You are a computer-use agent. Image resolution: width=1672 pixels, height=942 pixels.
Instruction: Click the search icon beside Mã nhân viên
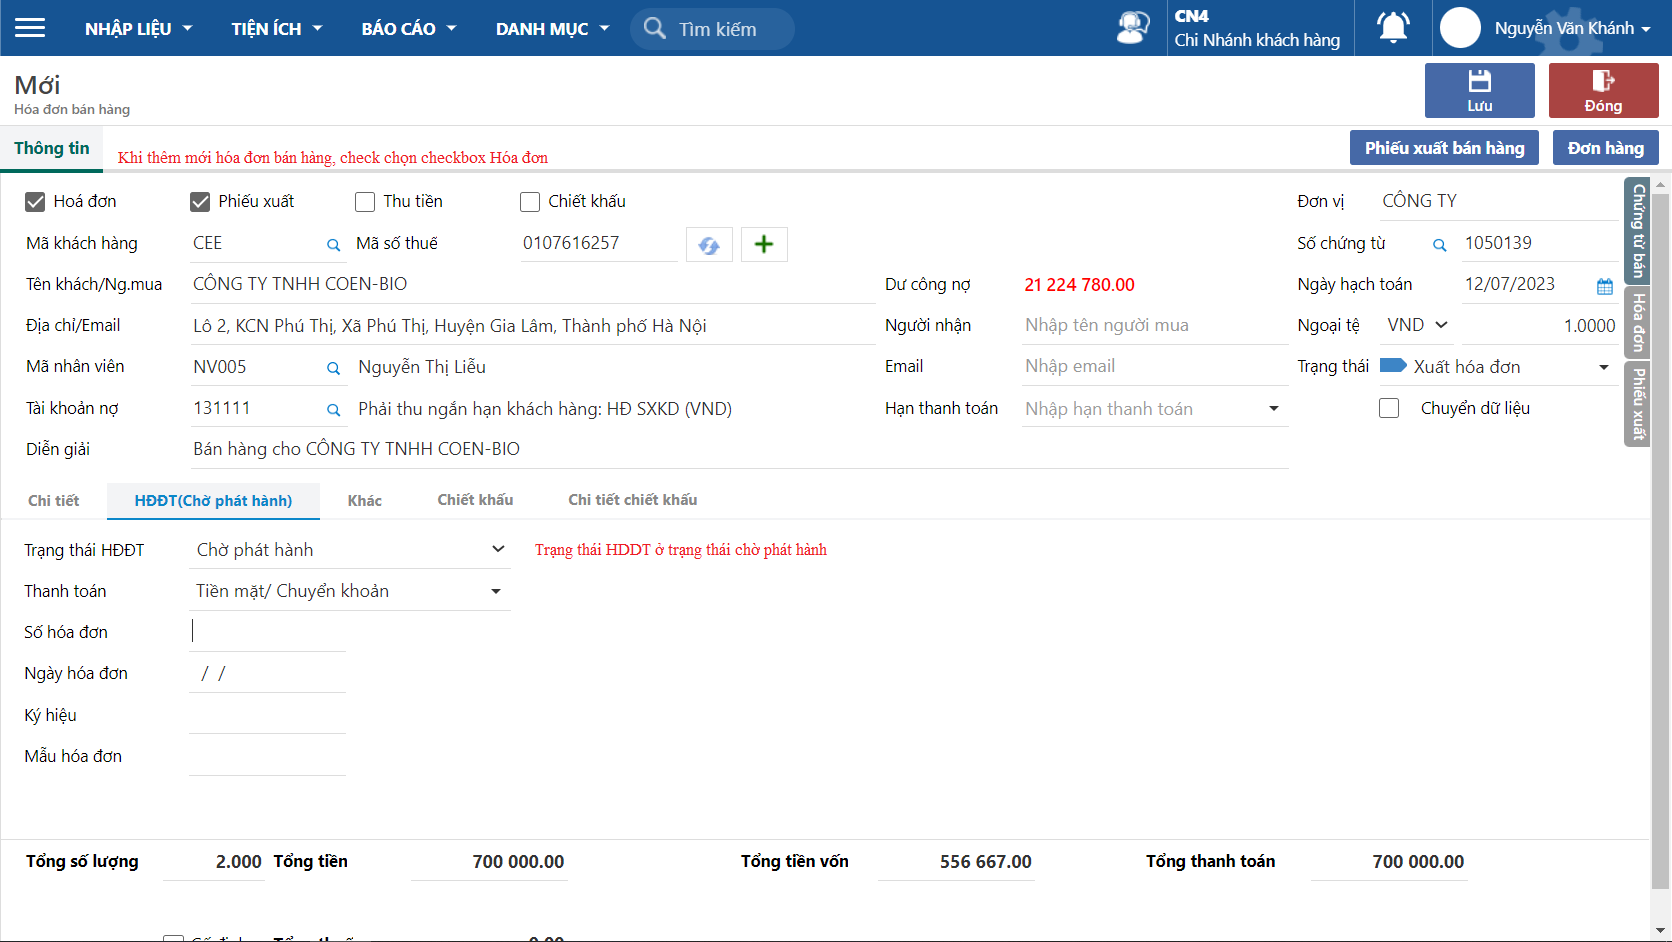tap(333, 369)
